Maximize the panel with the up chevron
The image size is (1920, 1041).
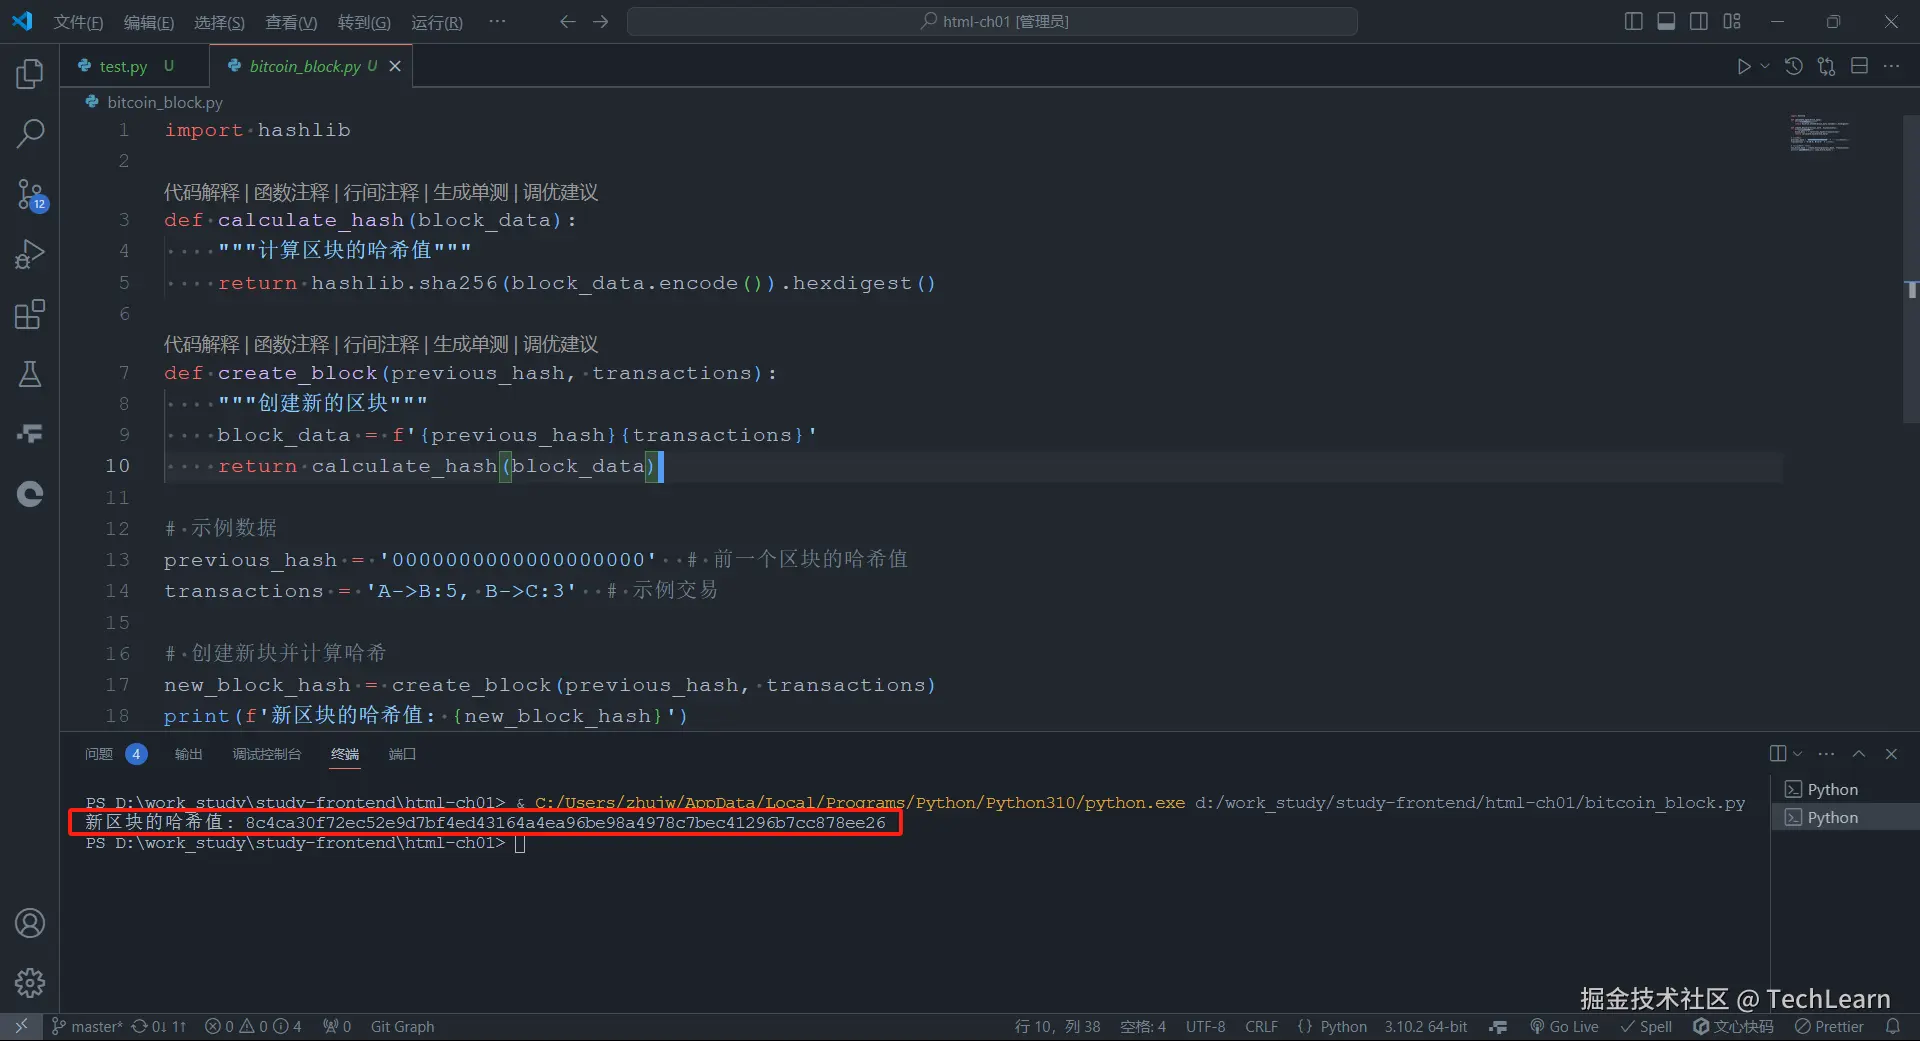(1859, 754)
